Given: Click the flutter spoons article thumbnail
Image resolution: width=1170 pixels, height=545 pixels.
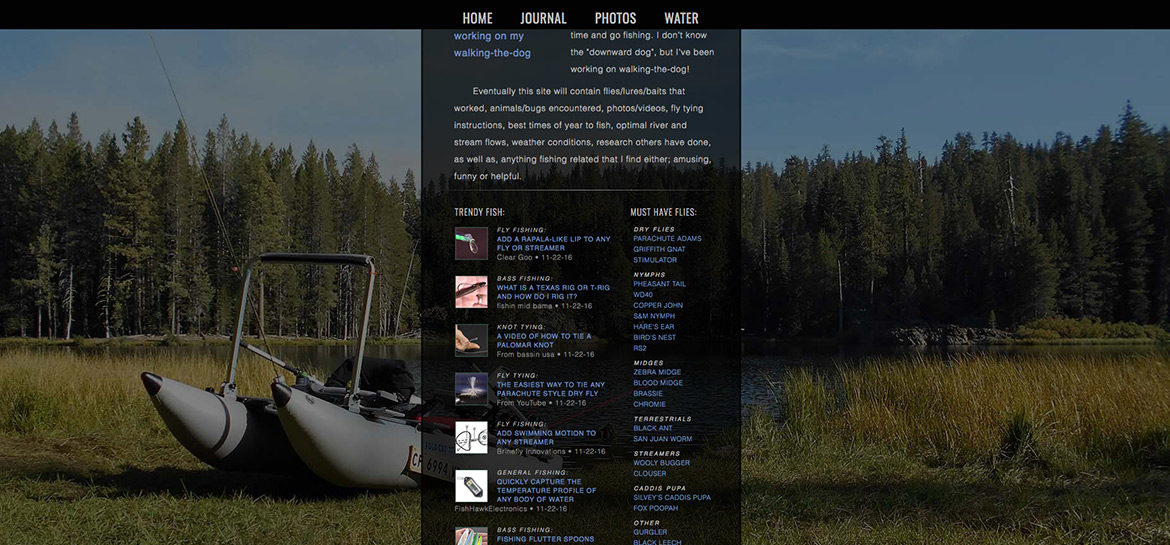Looking at the screenshot, I should (x=471, y=536).
